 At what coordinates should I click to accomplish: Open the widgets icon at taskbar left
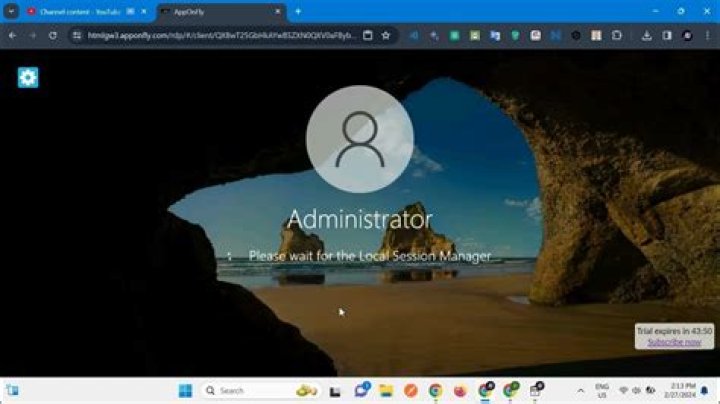(x=13, y=390)
